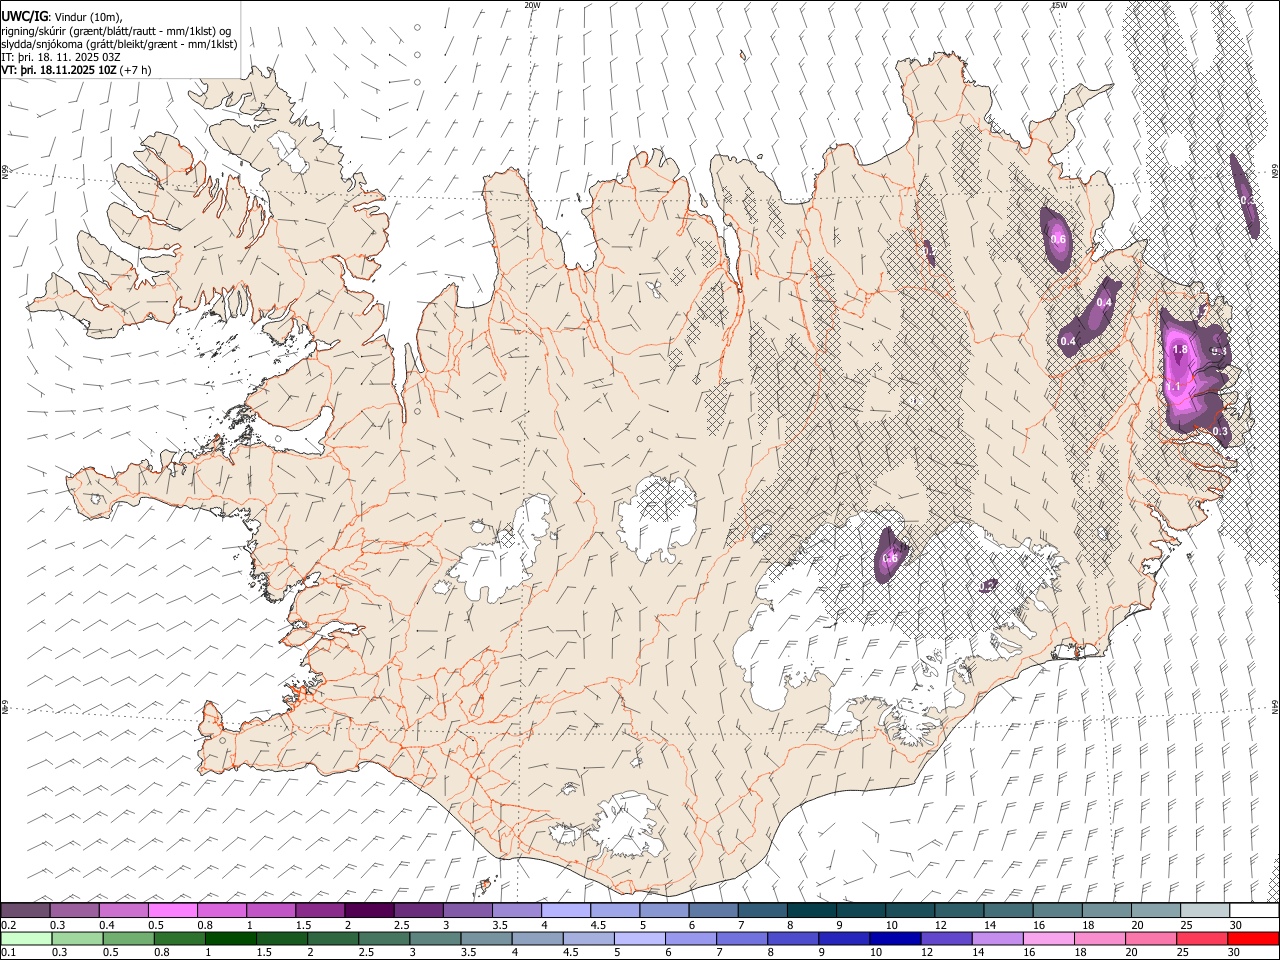
Task: Click the 20W longitude label
Action: (x=532, y=5)
